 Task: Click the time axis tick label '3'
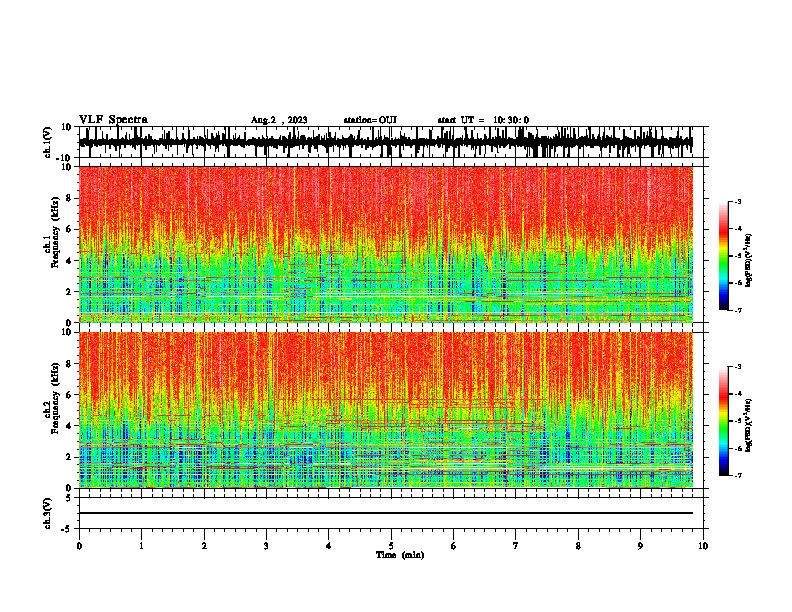click(x=266, y=546)
